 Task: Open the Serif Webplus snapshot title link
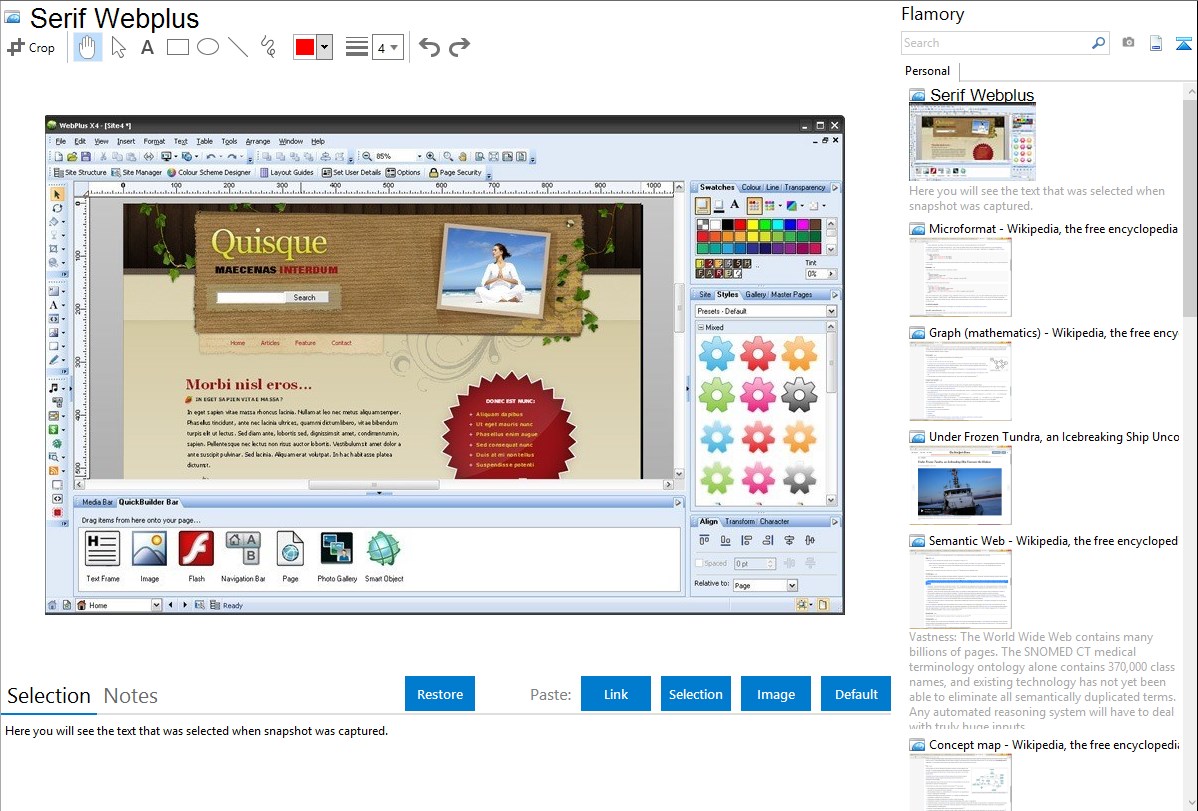[982, 95]
